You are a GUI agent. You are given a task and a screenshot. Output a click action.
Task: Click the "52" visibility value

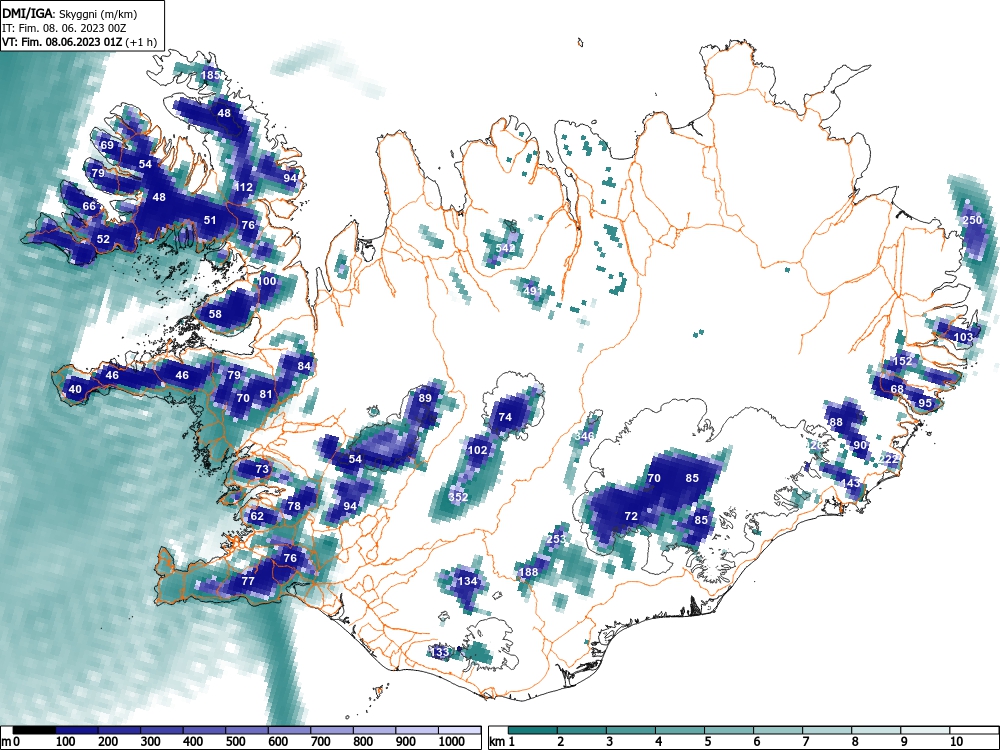point(103,240)
